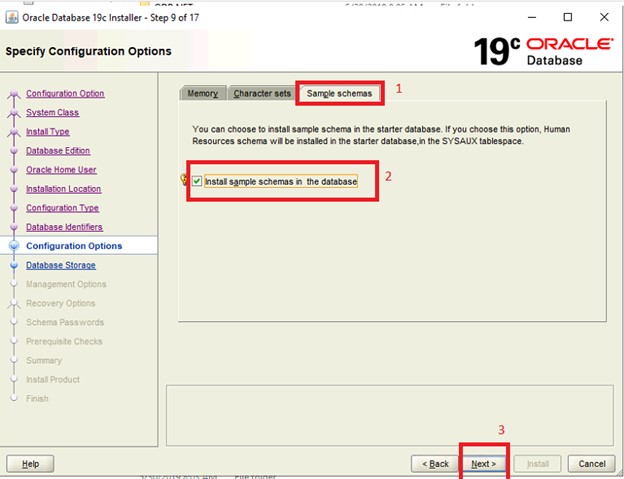The image size is (624, 479).
Task: Open the Character sets tab
Action: [262, 93]
